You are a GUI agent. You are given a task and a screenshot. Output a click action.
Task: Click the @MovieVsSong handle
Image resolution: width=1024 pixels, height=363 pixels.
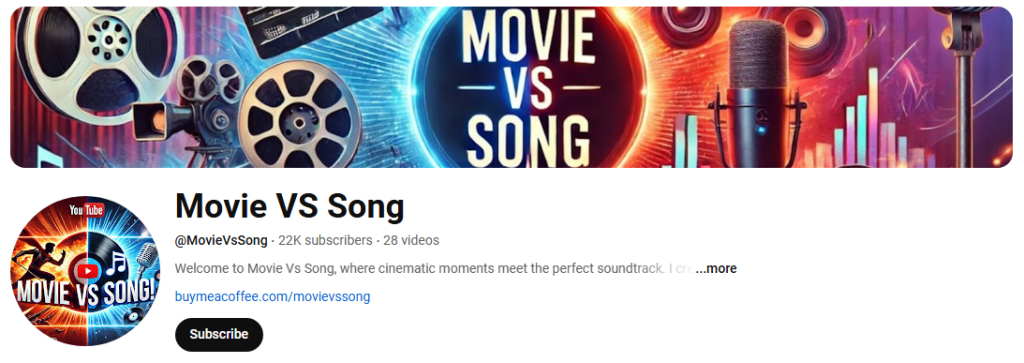221,240
